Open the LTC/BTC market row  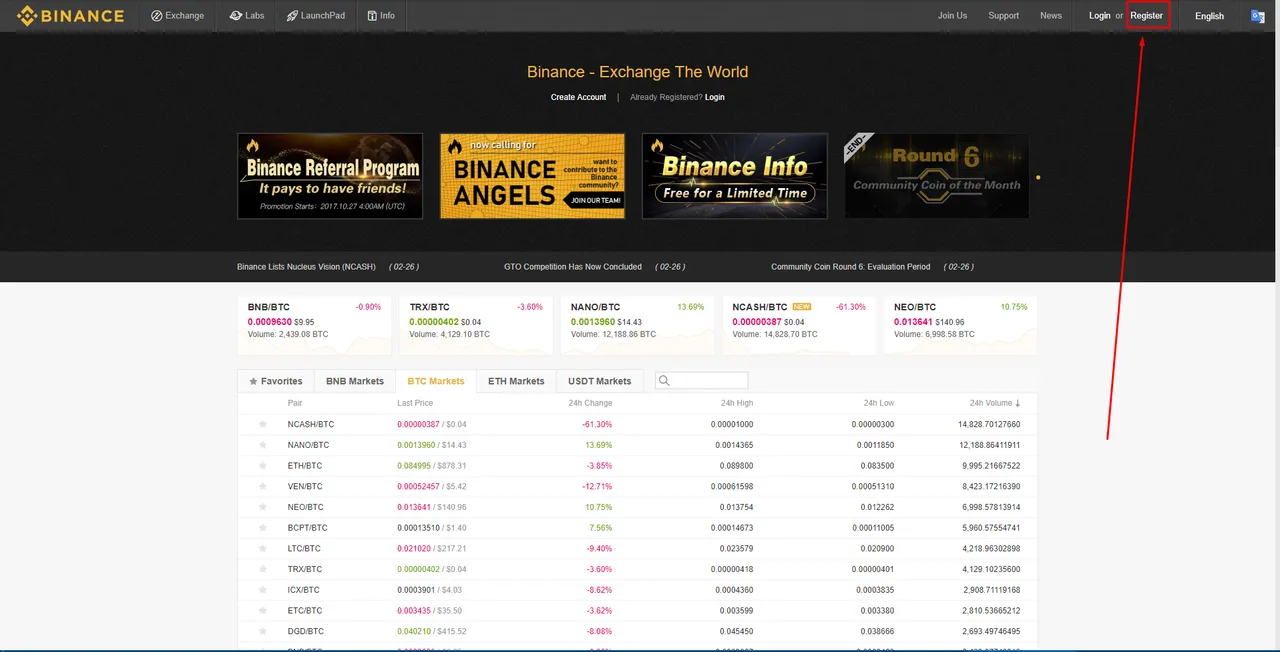pyautogui.click(x=637, y=548)
